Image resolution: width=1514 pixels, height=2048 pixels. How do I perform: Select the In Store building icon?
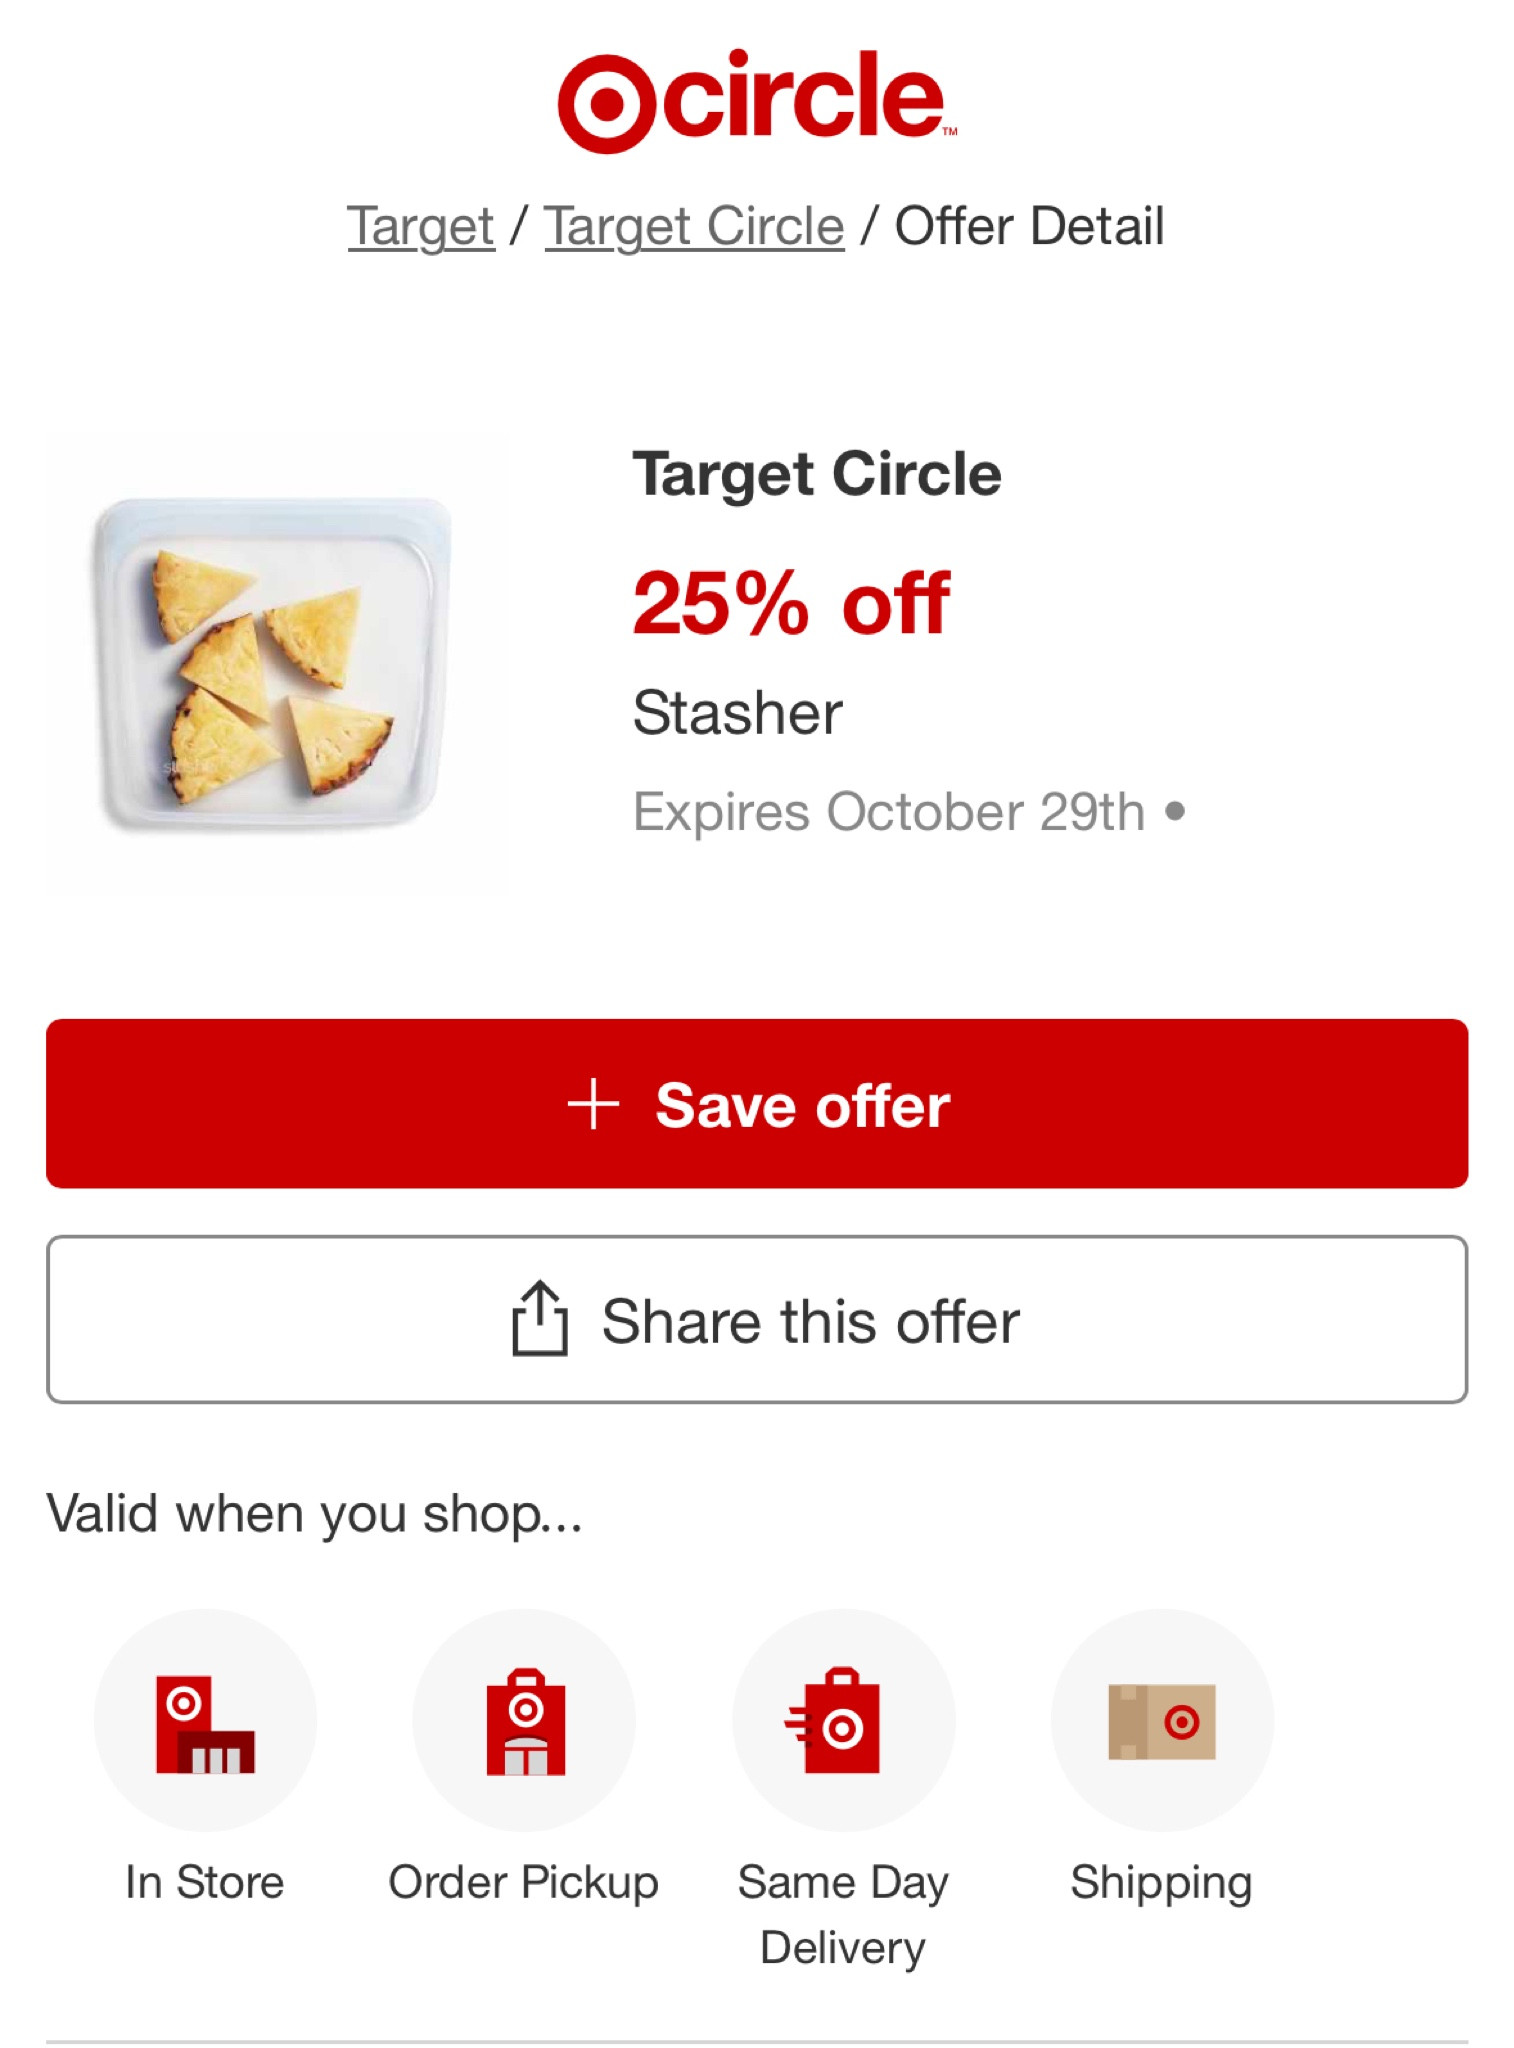205,1722
